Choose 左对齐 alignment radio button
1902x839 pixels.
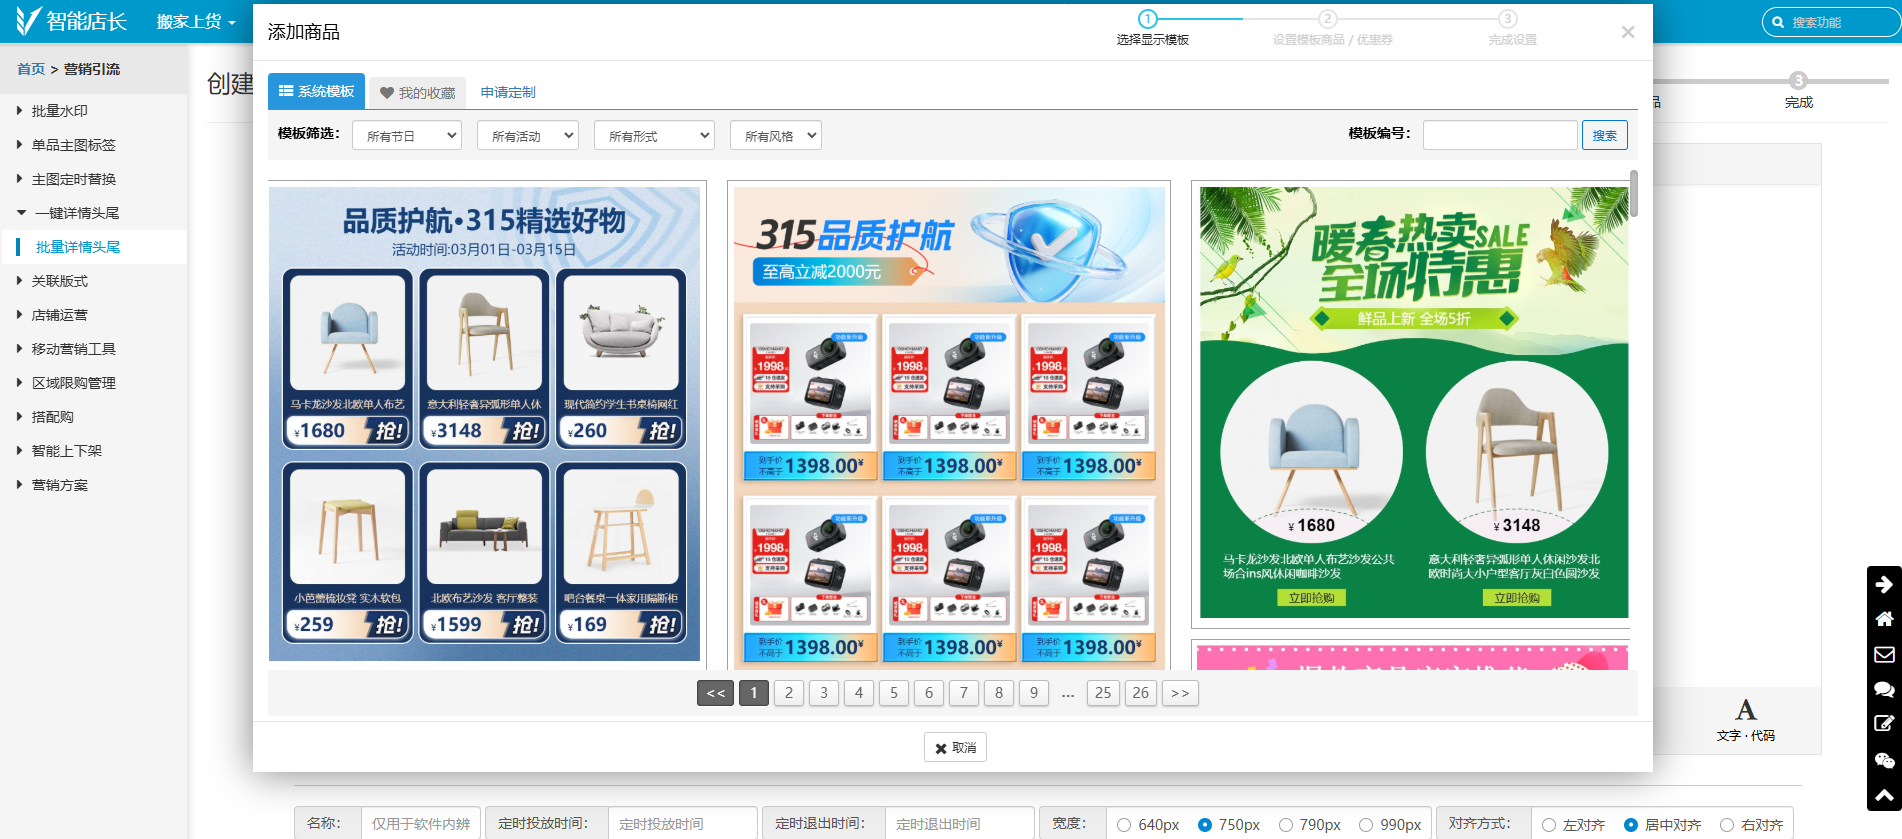[x=1549, y=825]
